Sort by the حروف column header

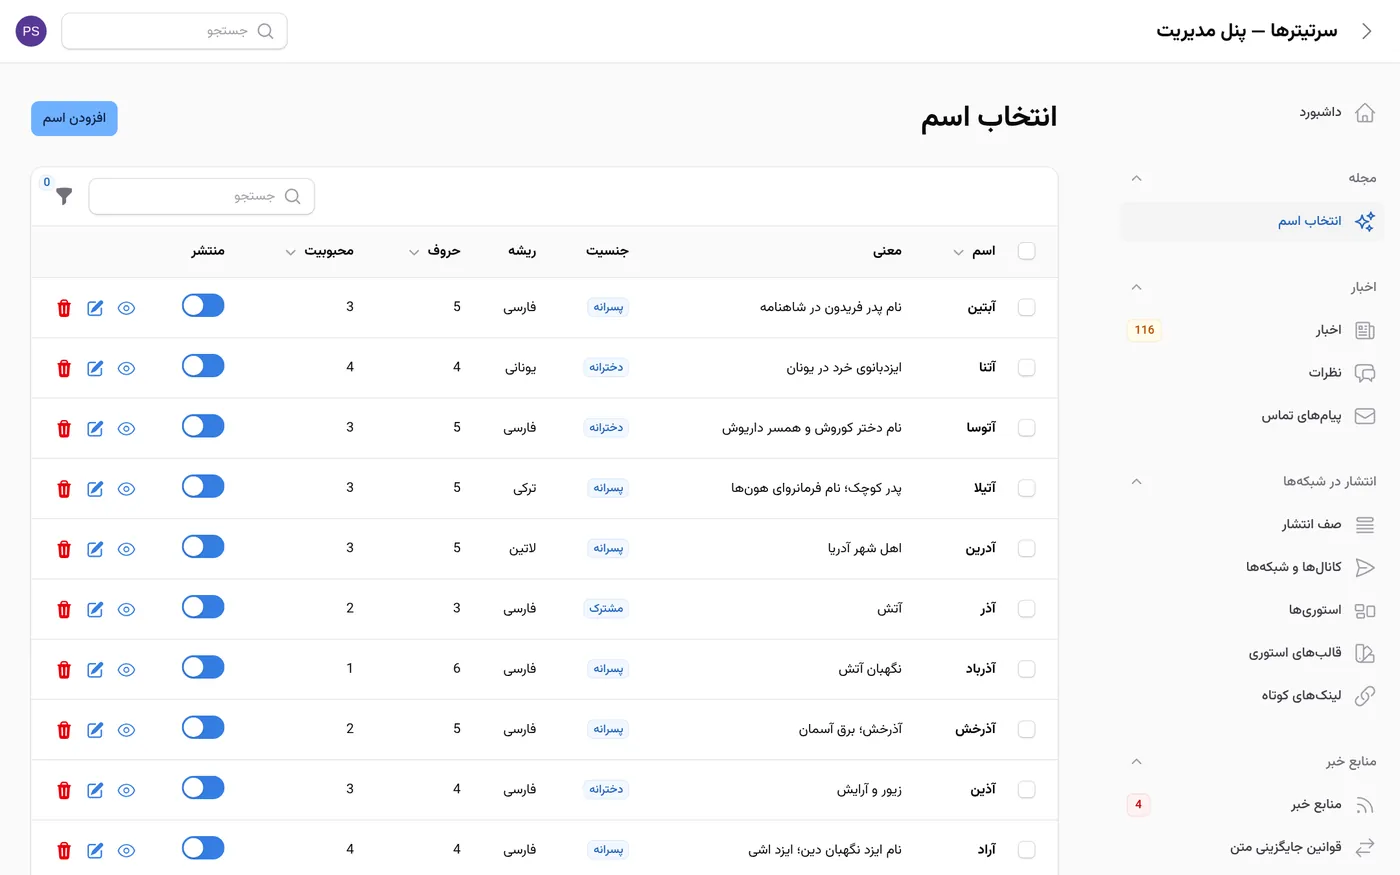click(434, 251)
